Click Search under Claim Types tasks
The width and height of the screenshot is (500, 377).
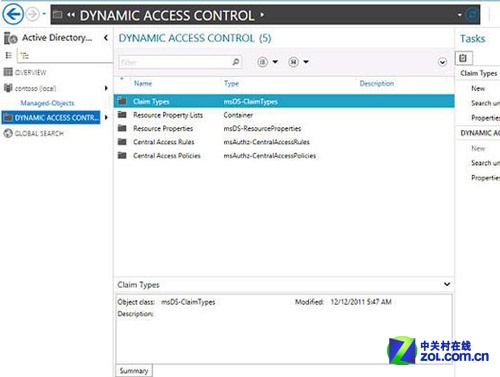[485, 103]
